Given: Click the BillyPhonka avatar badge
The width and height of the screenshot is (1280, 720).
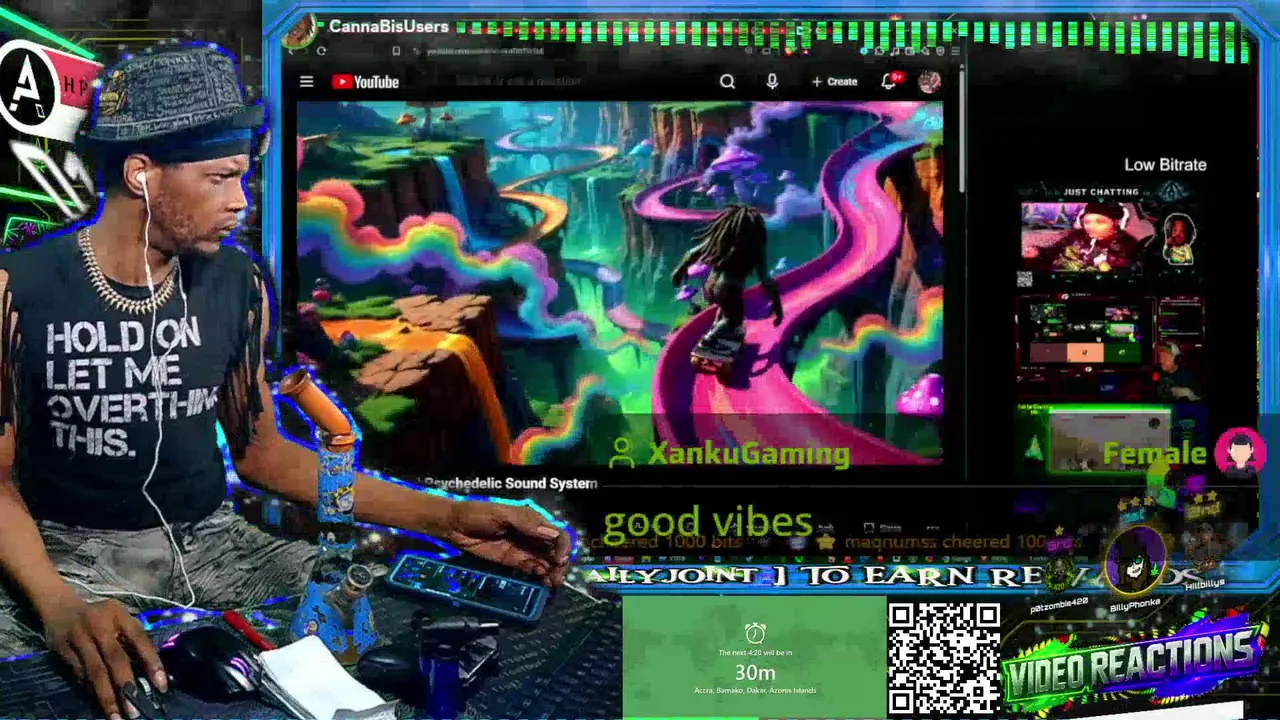Looking at the screenshot, I should (1136, 561).
